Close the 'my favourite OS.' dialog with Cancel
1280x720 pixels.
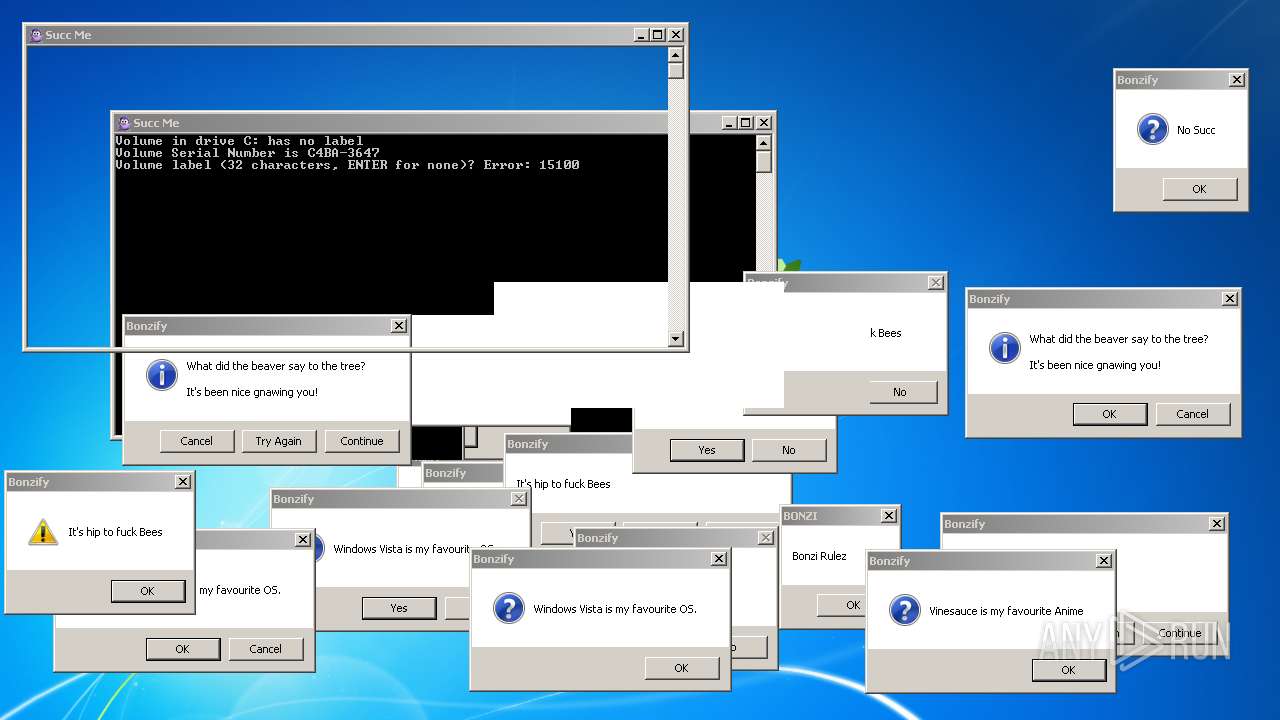303,540
